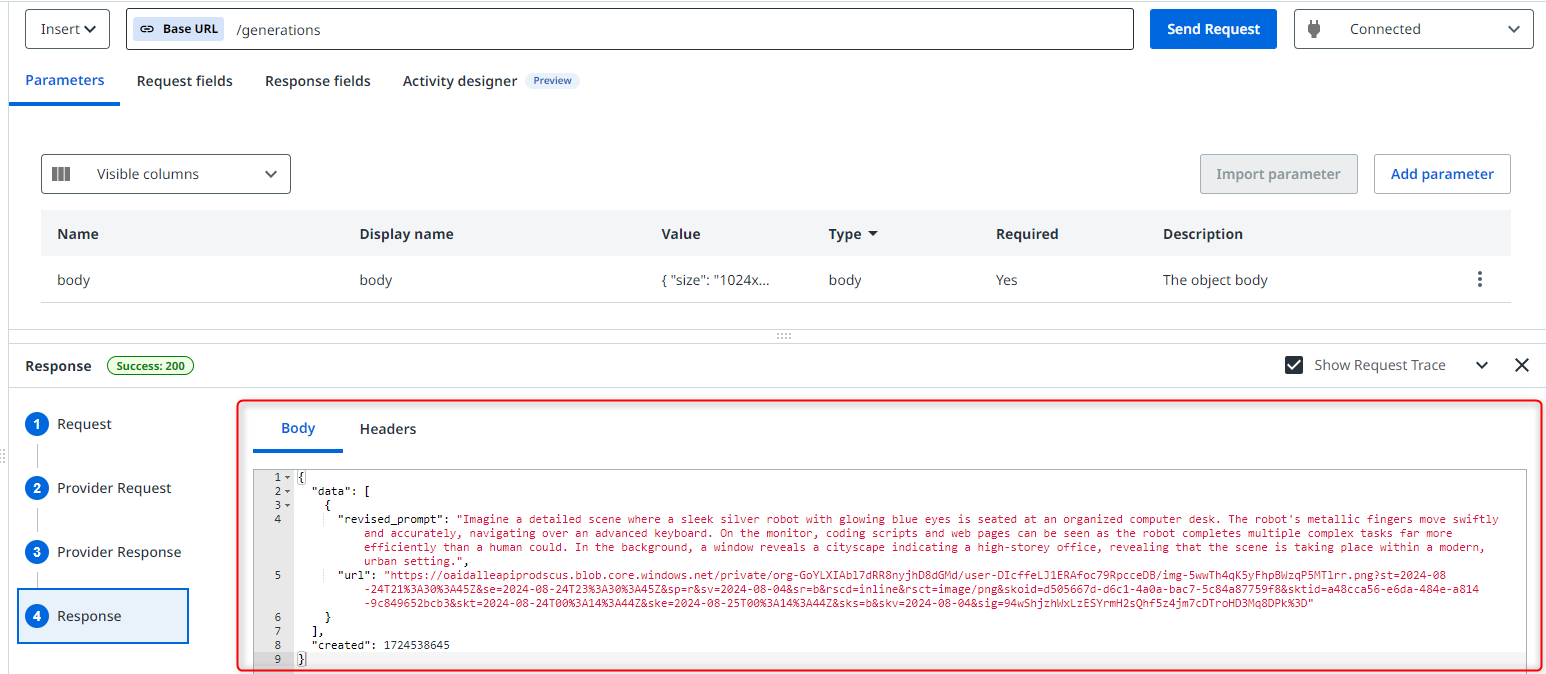Click the Add parameter button
1546x674 pixels.
1442,174
